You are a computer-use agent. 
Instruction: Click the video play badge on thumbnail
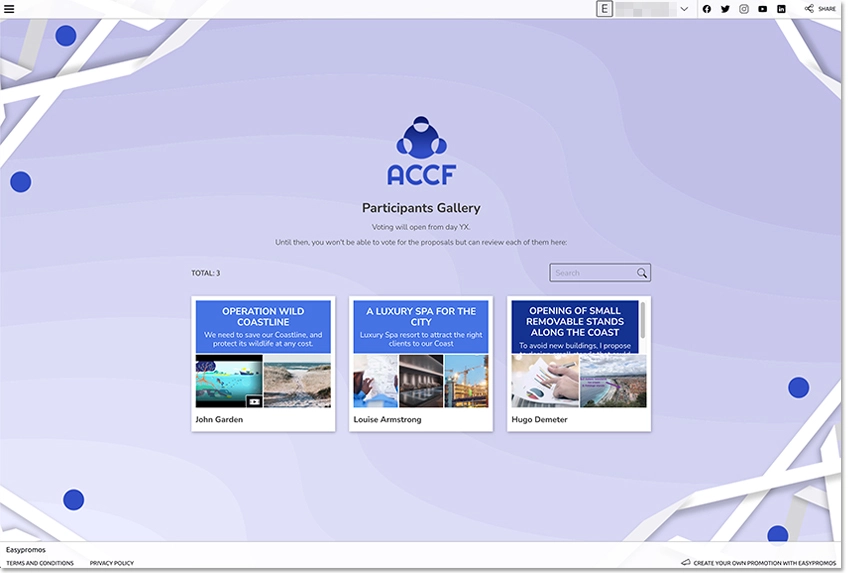pyautogui.click(x=254, y=401)
